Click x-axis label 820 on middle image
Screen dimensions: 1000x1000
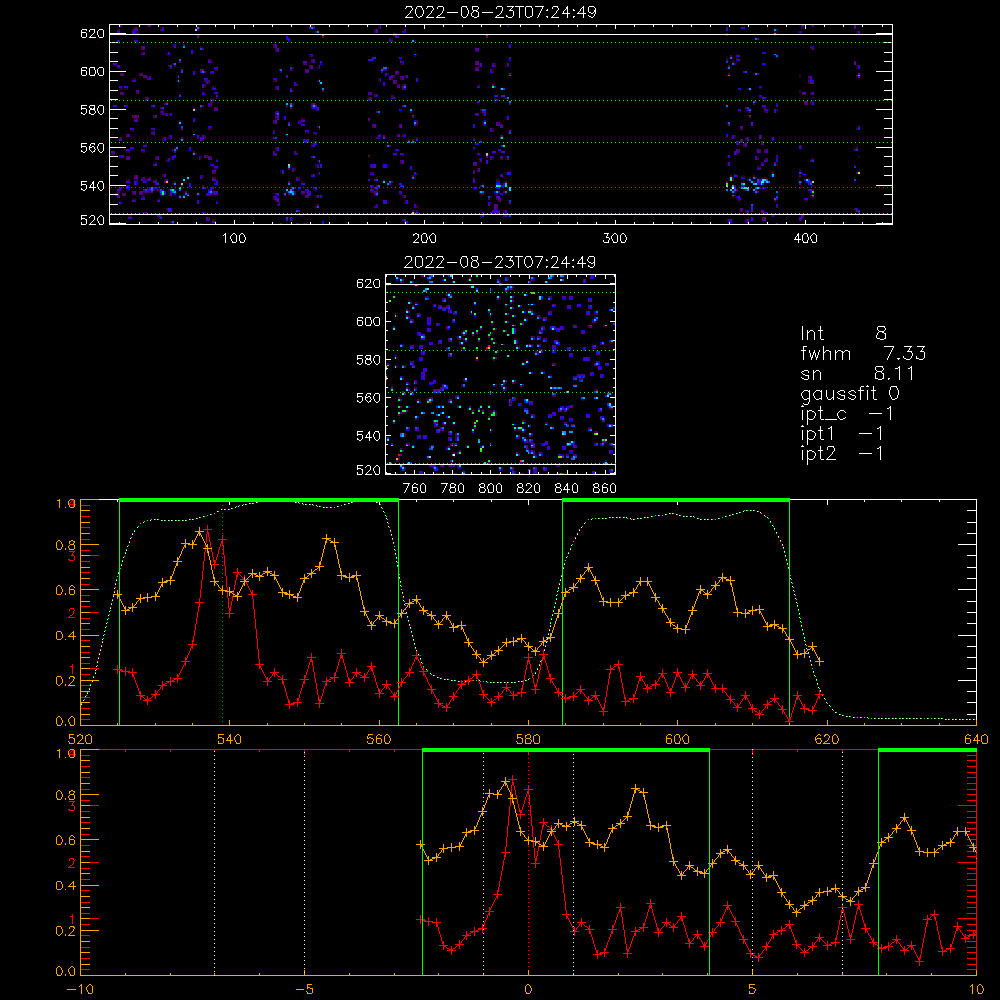528,489
